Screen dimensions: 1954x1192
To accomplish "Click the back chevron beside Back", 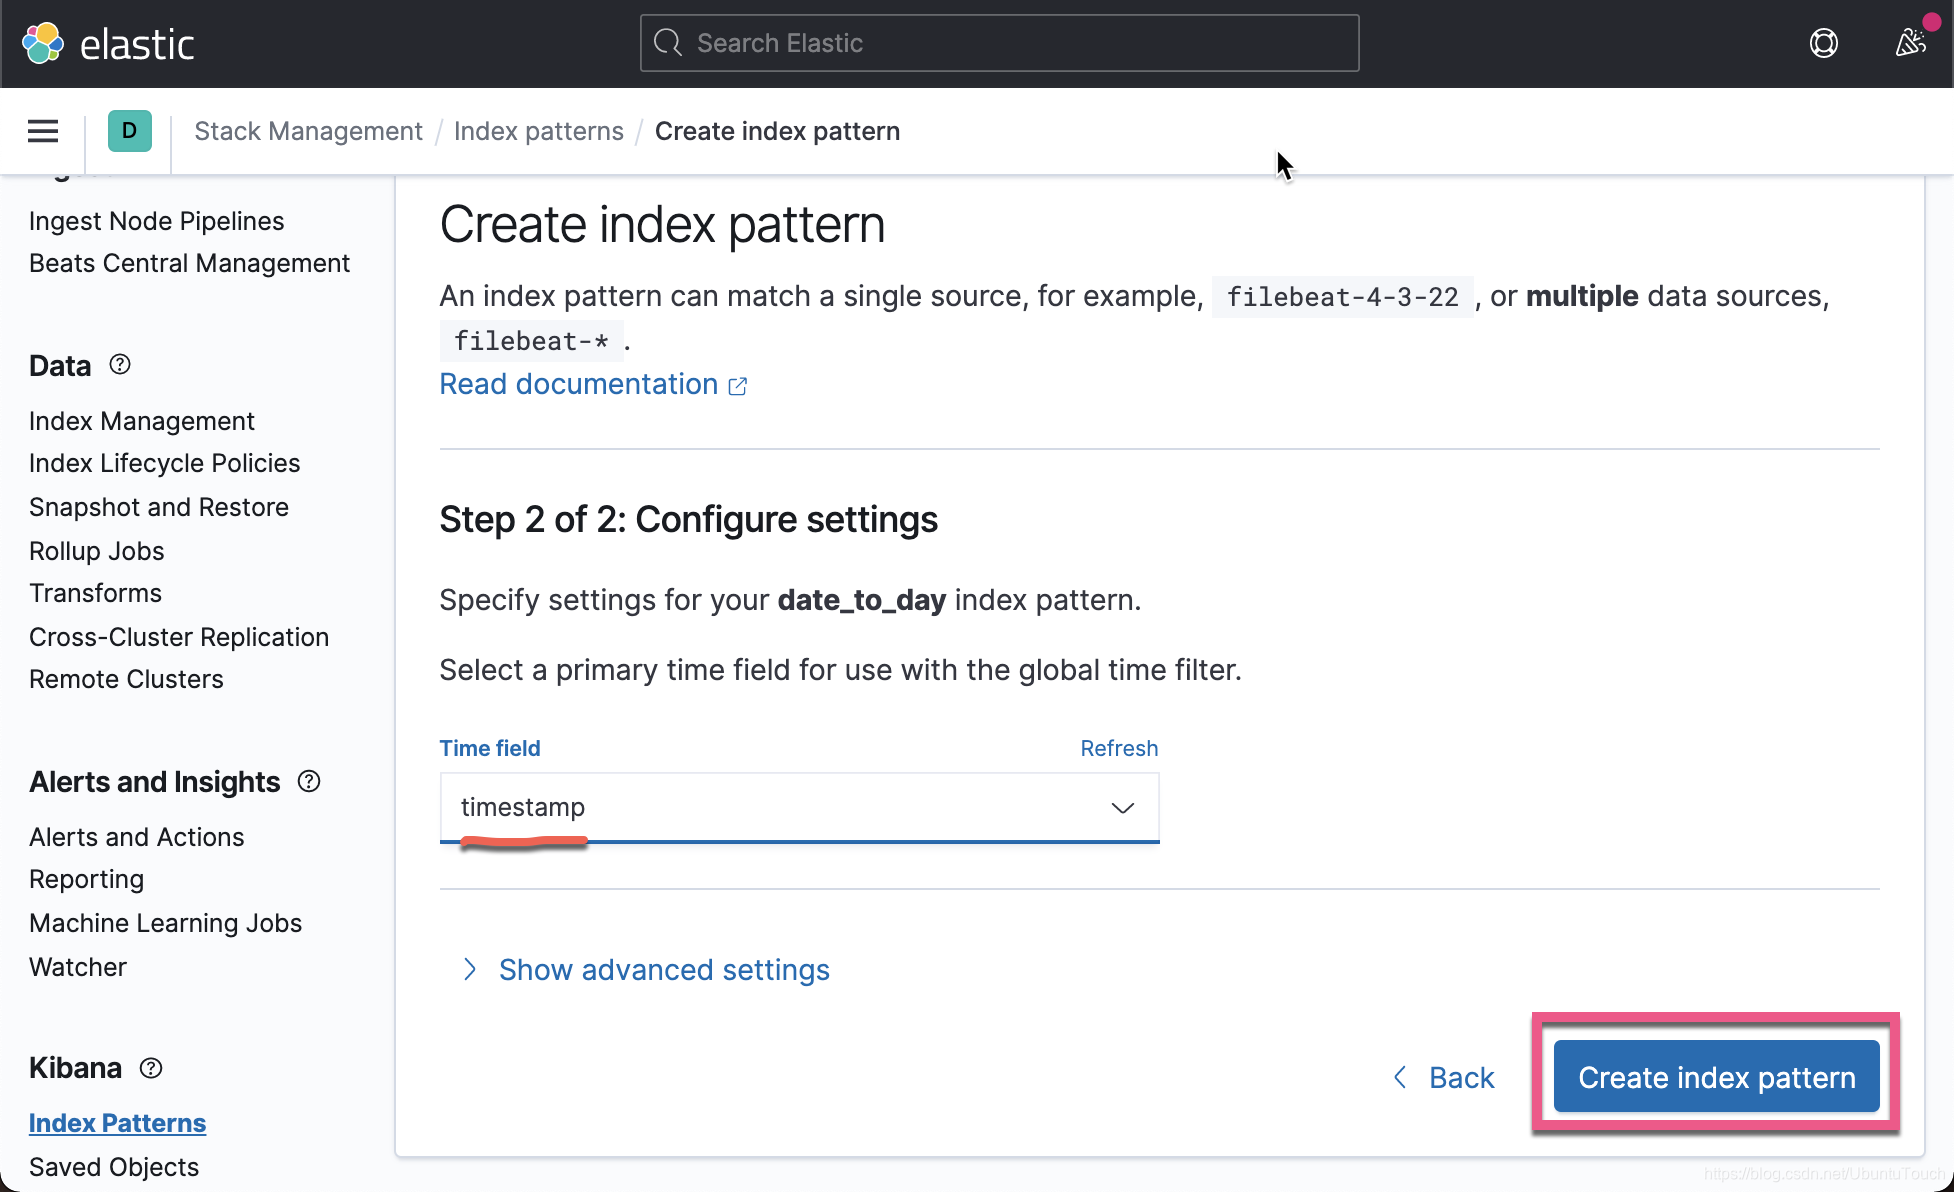I will (x=1399, y=1077).
